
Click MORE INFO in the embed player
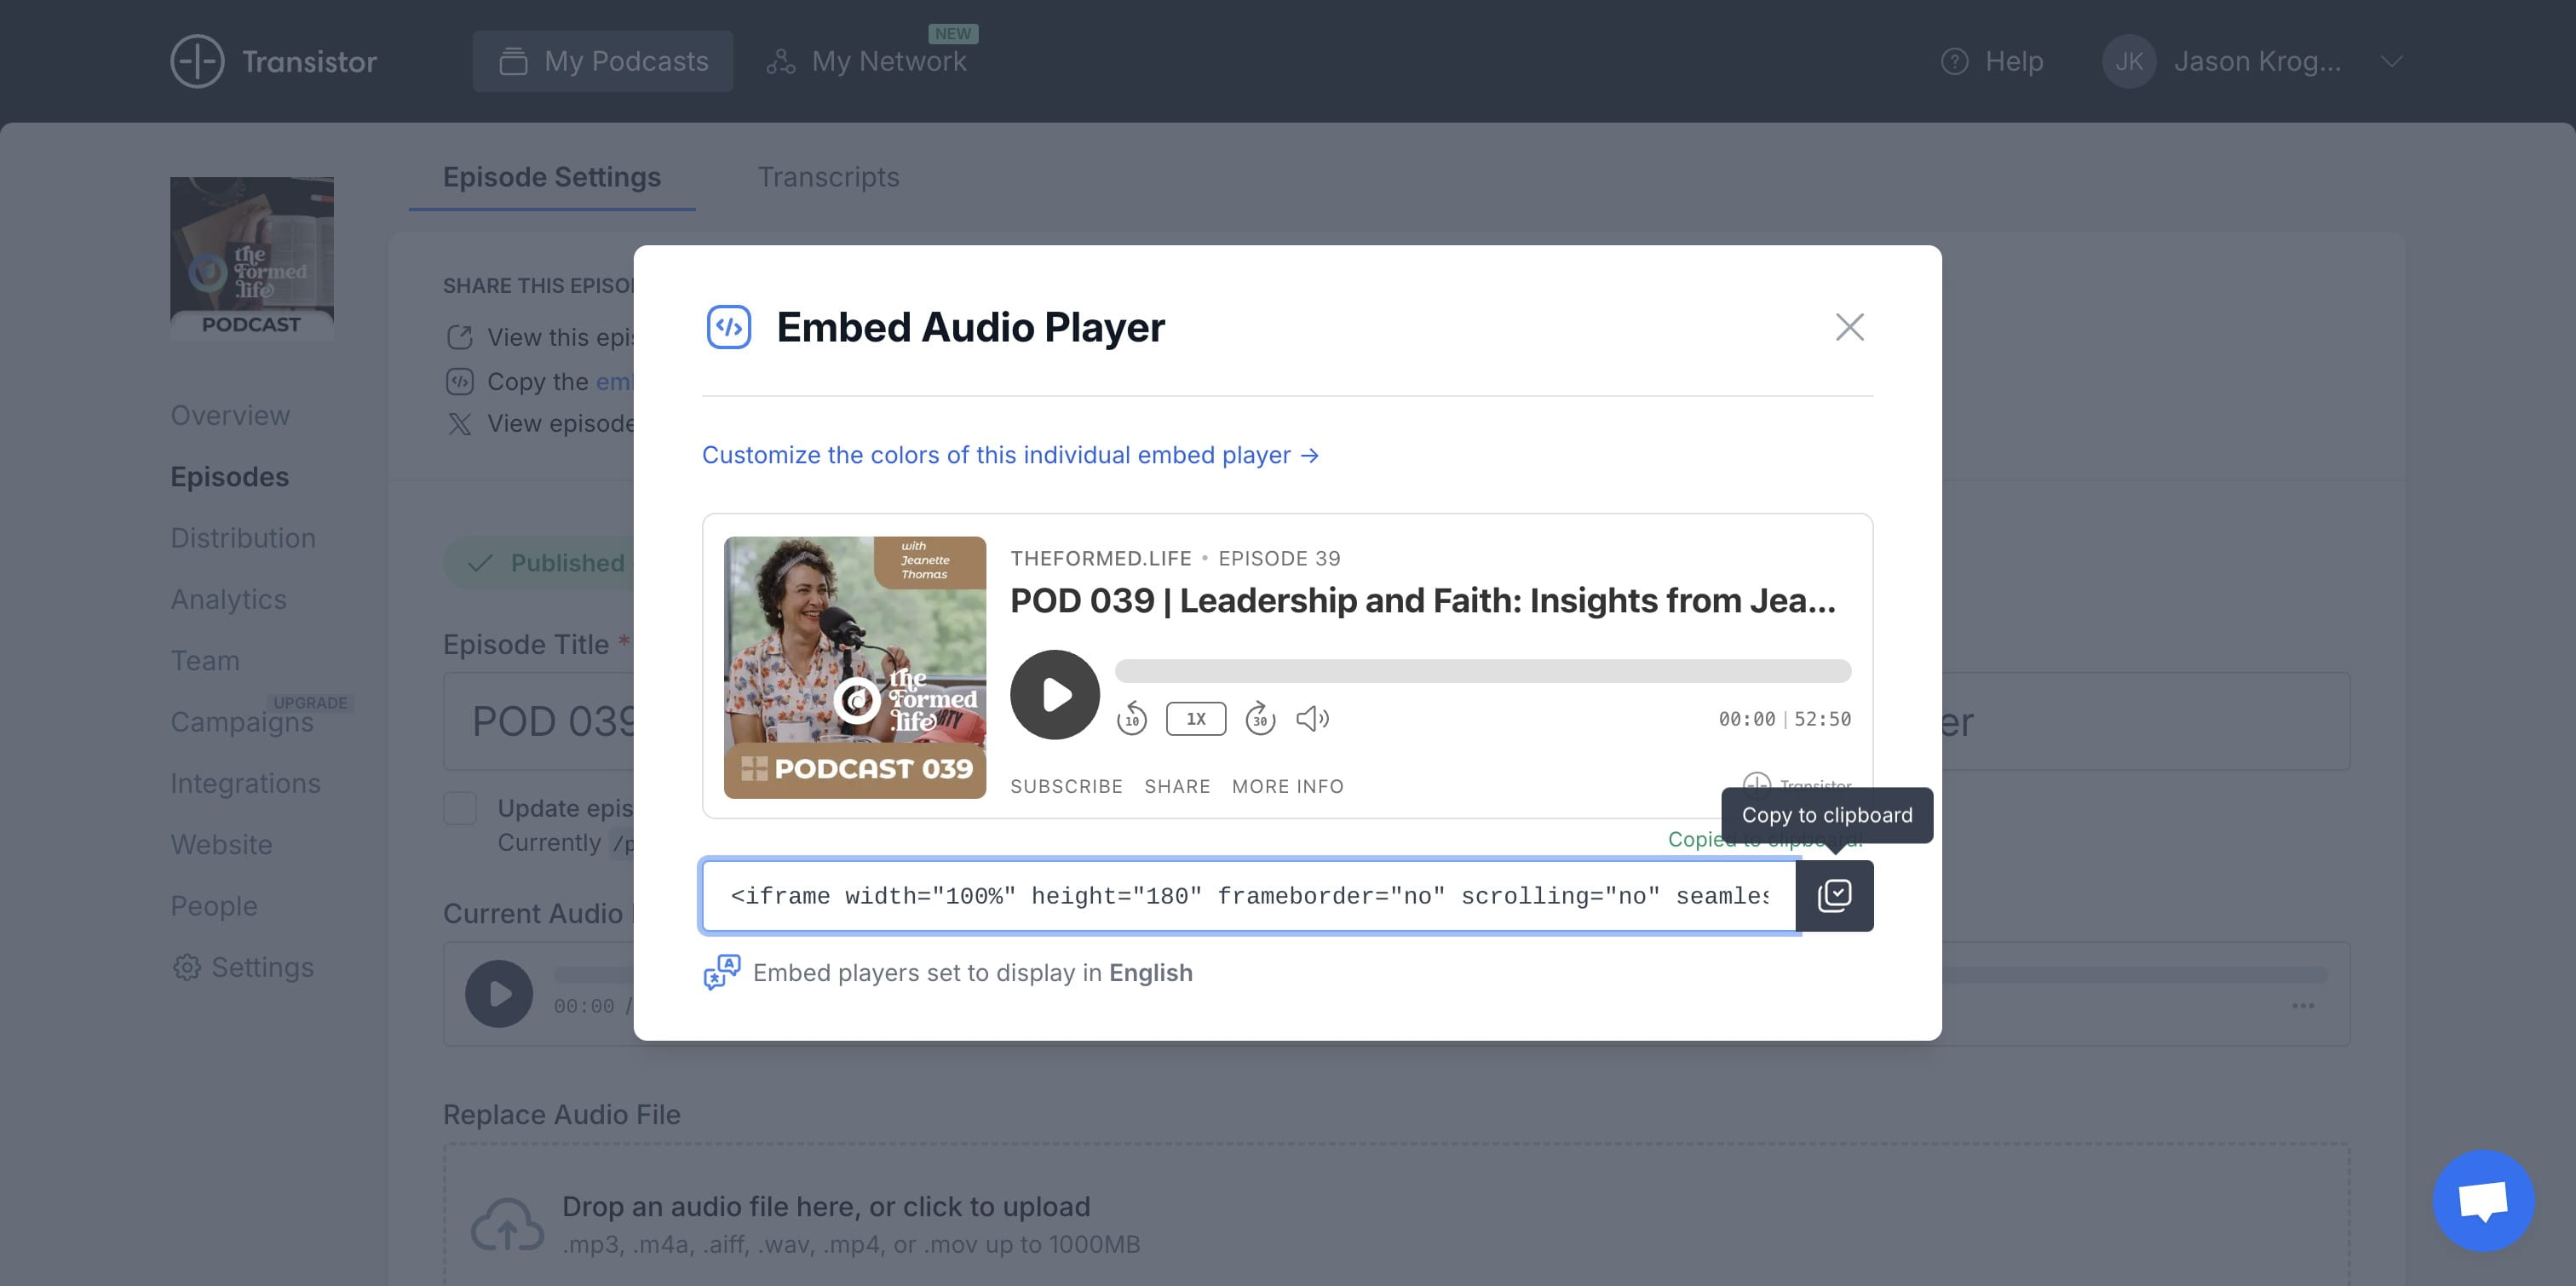click(1287, 787)
